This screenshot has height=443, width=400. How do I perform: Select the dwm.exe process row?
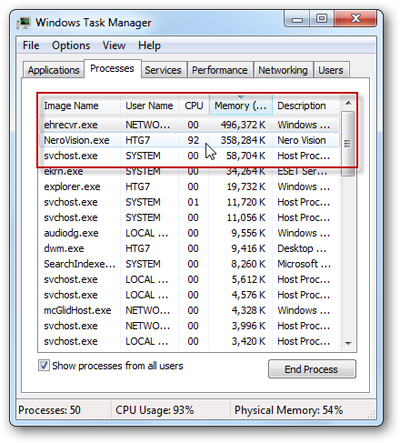pyautogui.click(x=189, y=248)
